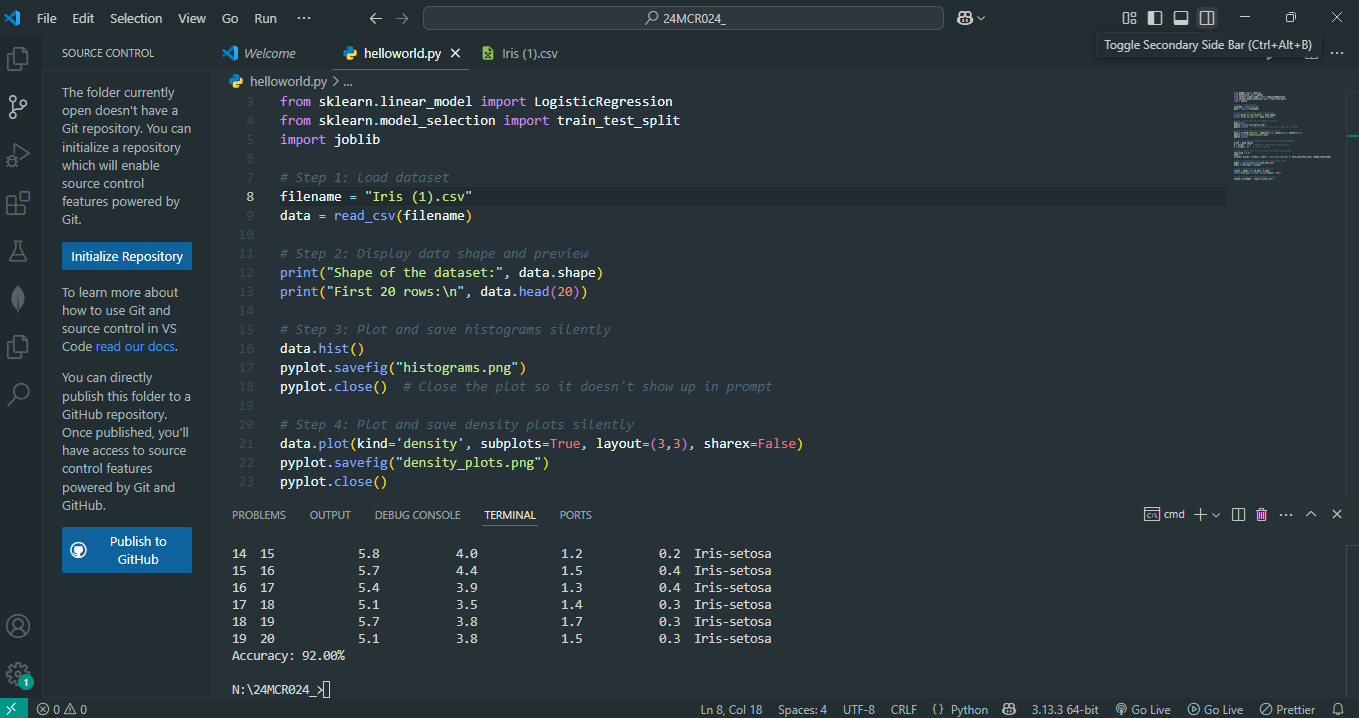This screenshot has width=1359, height=718.
Task: Open the Explorer view in activity bar
Action: coord(18,59)
